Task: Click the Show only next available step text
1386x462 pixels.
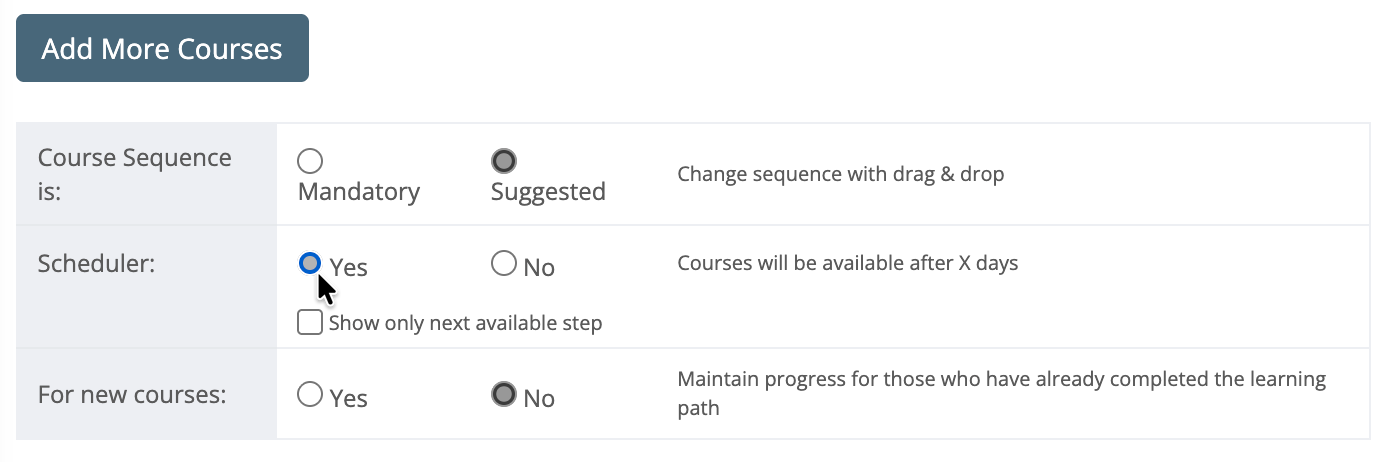Action: 465,324
